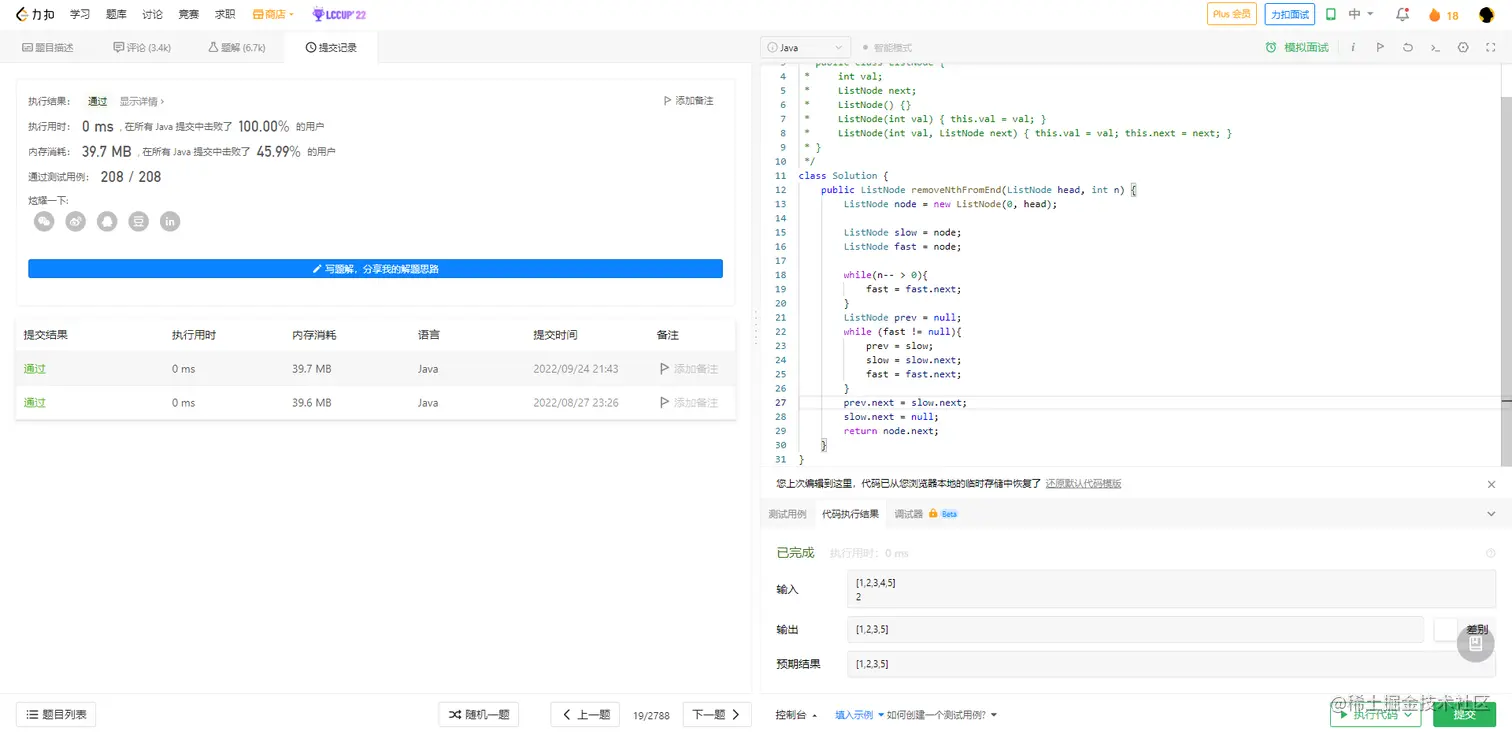Go to 上一题 previous problem

pyautogui.click(x=585, y=715)
